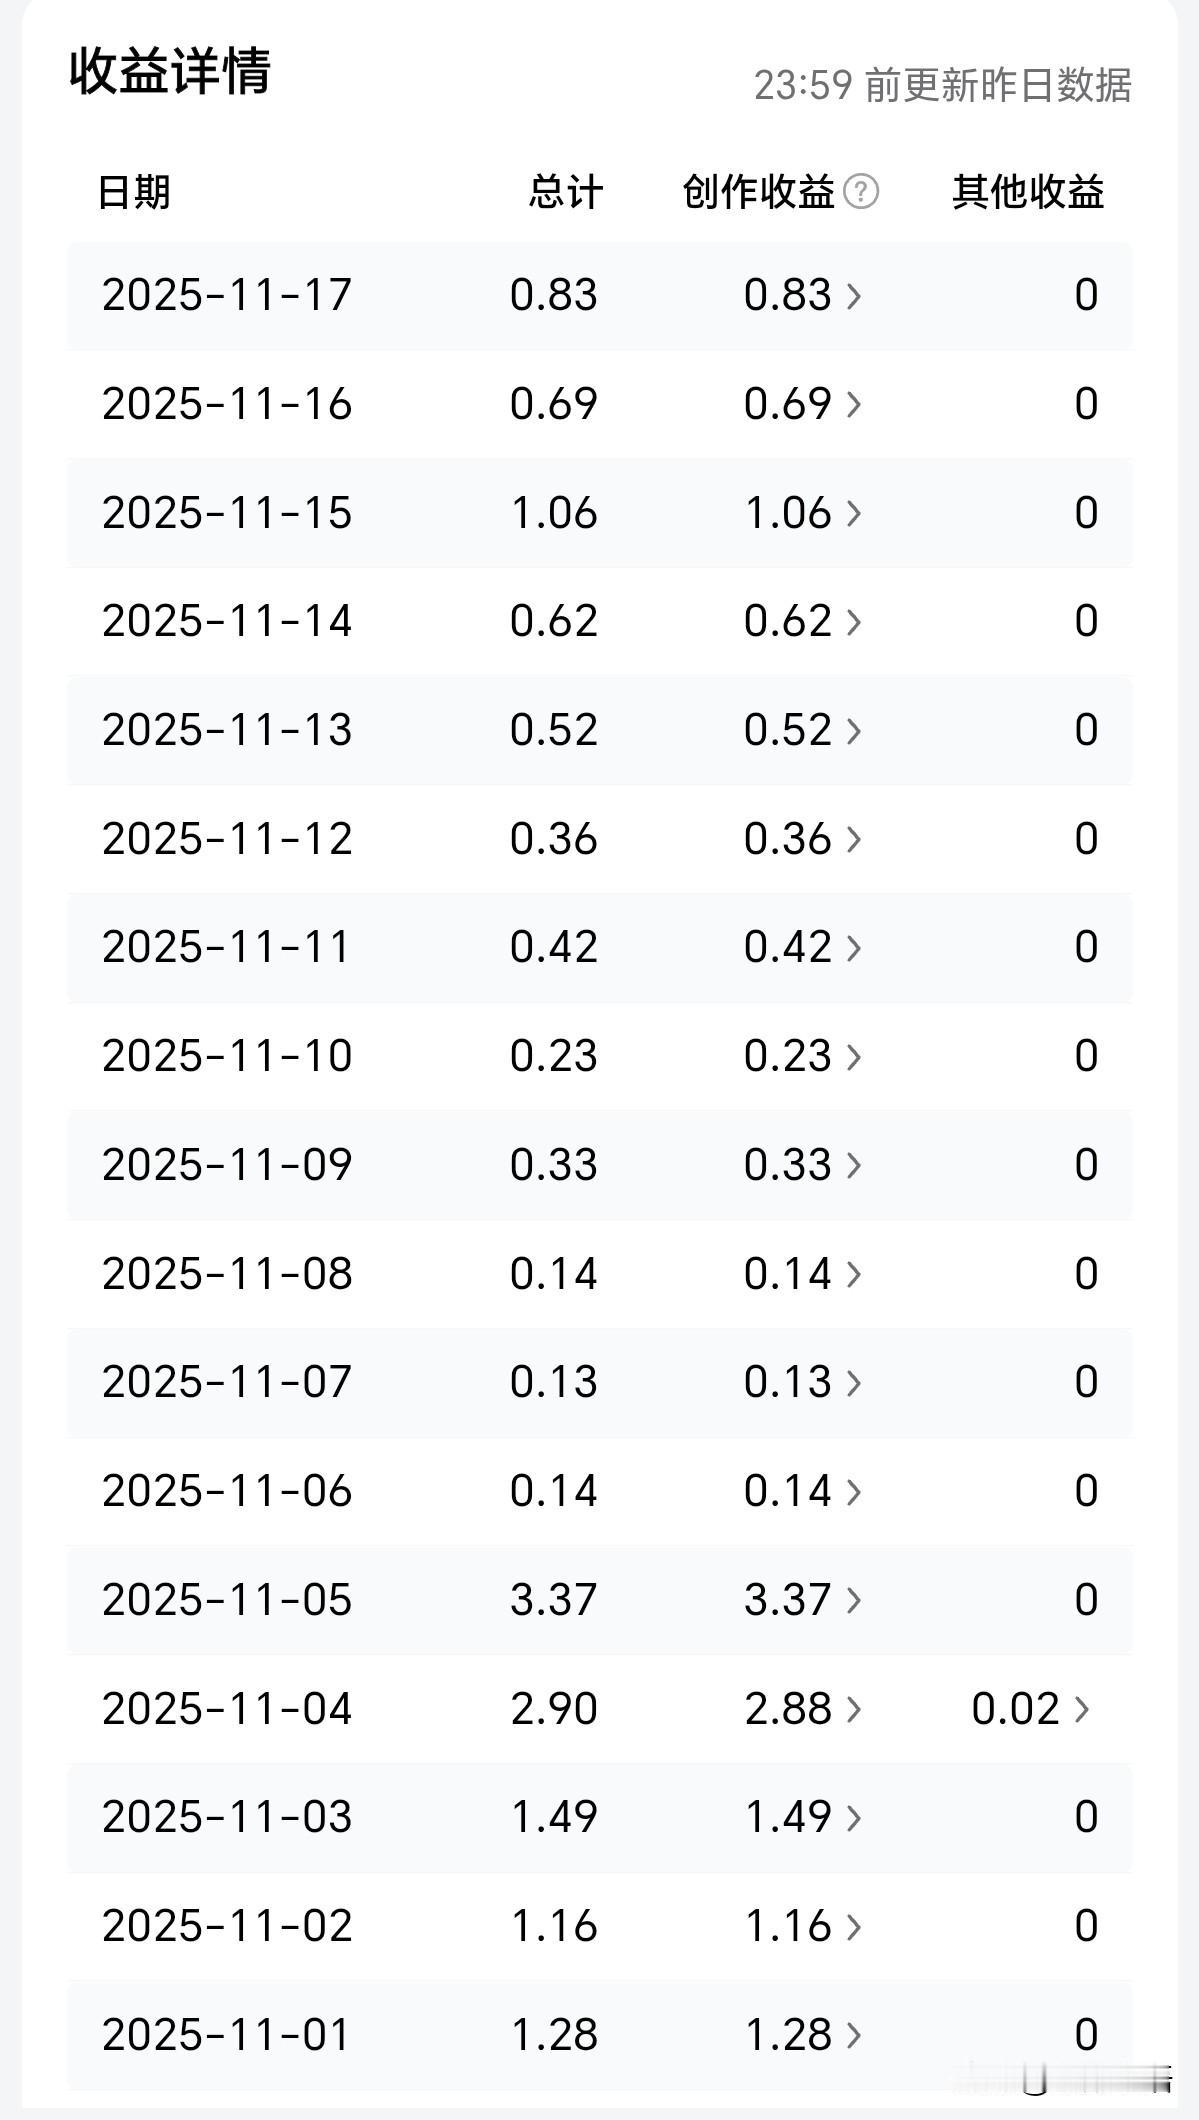
Task: Open 0.14 creation earnings for 2025-11-08
Action: click(x=853, y=1274)
